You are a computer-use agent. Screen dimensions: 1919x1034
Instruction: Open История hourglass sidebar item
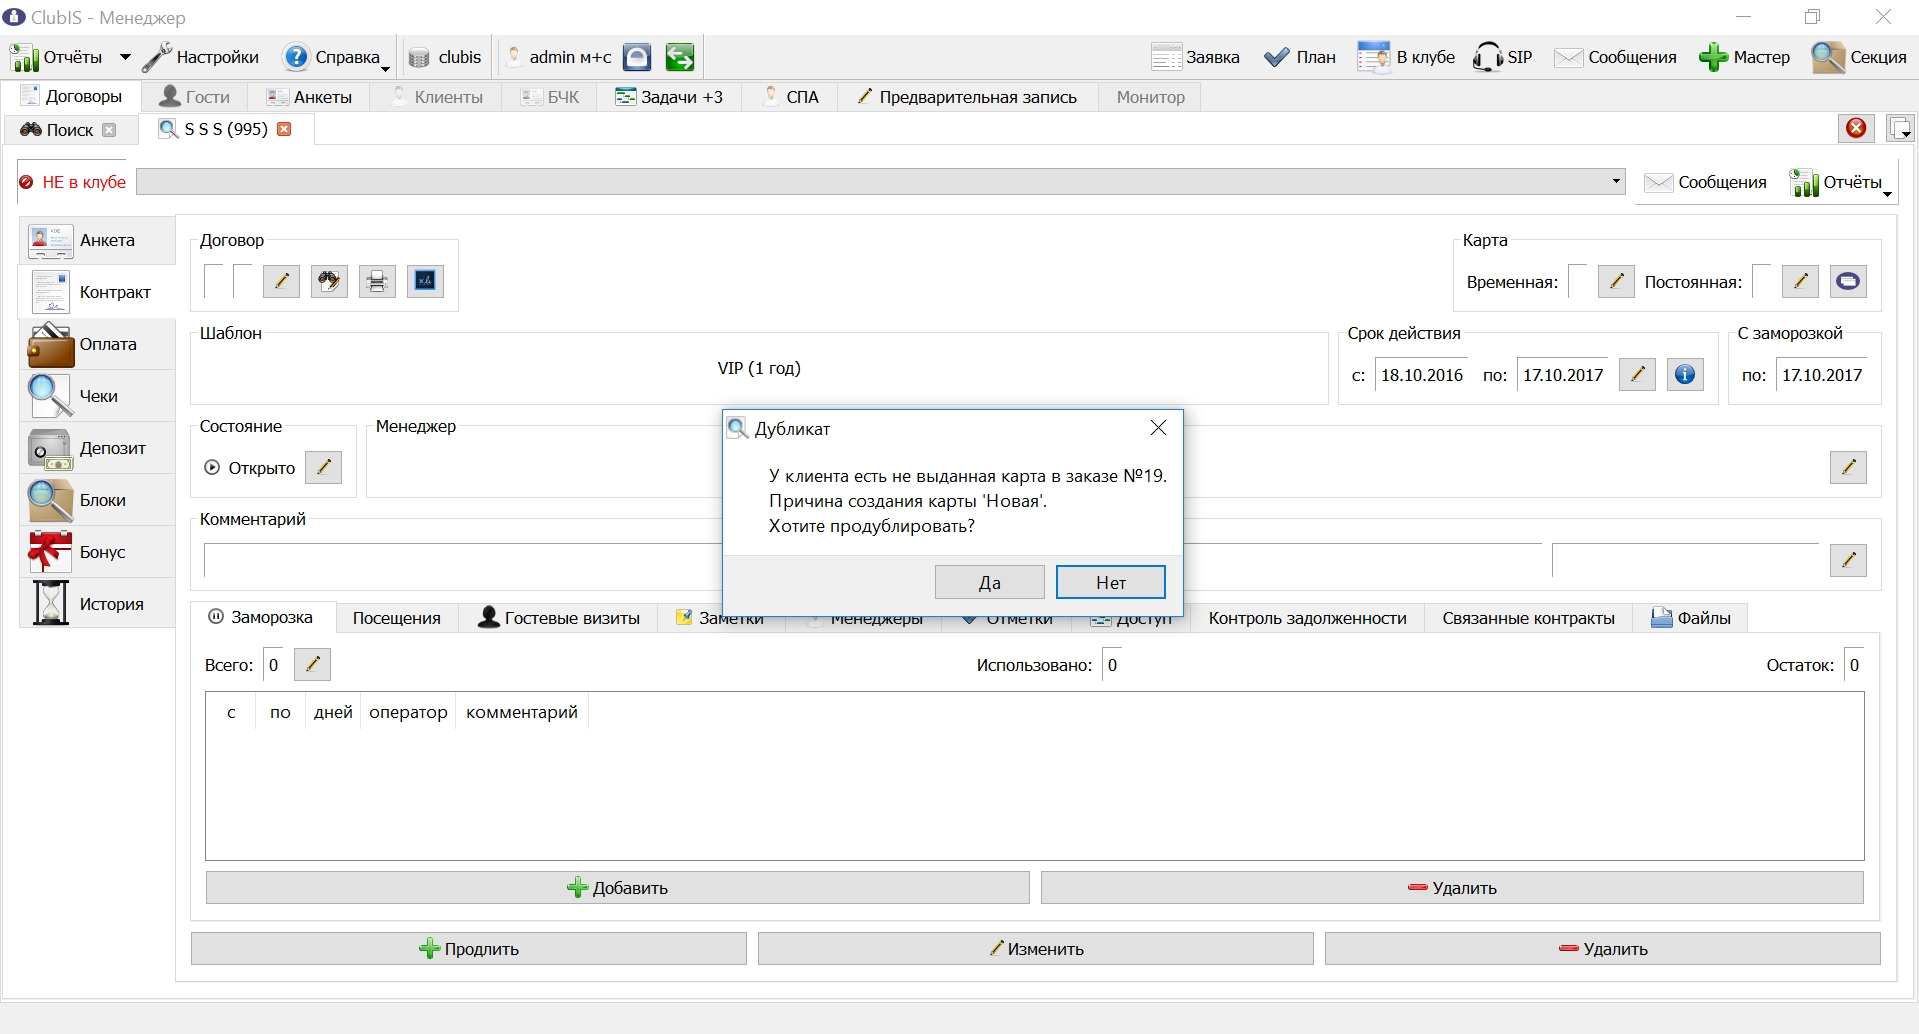97,604
